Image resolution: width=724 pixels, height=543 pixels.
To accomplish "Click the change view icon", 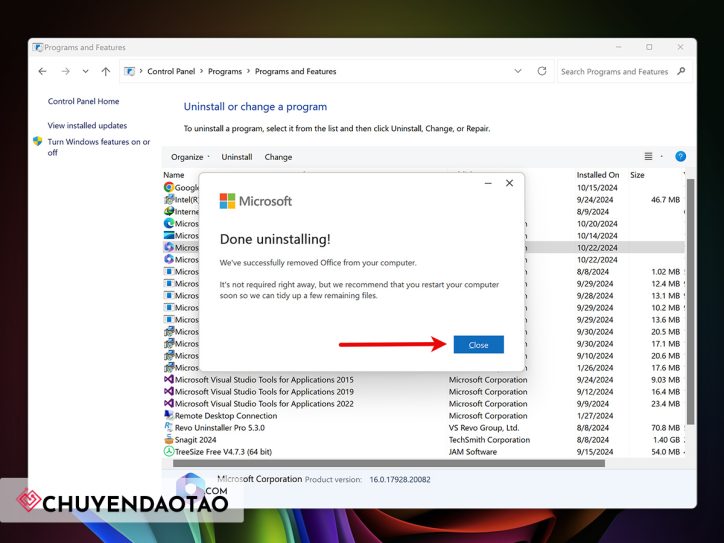I will click(648, 157).
